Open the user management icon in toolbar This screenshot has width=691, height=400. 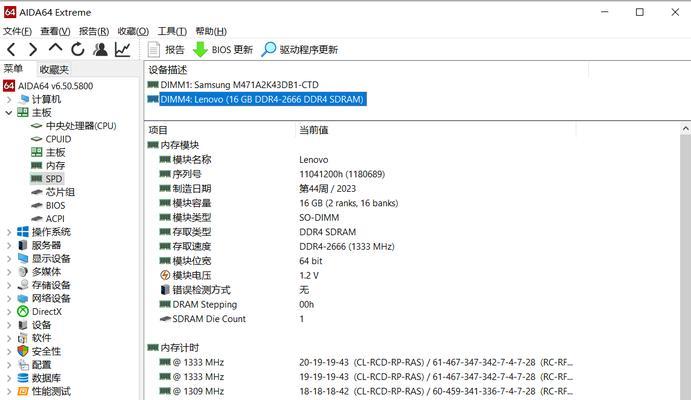pyautogui.click(x=100, y=49)
